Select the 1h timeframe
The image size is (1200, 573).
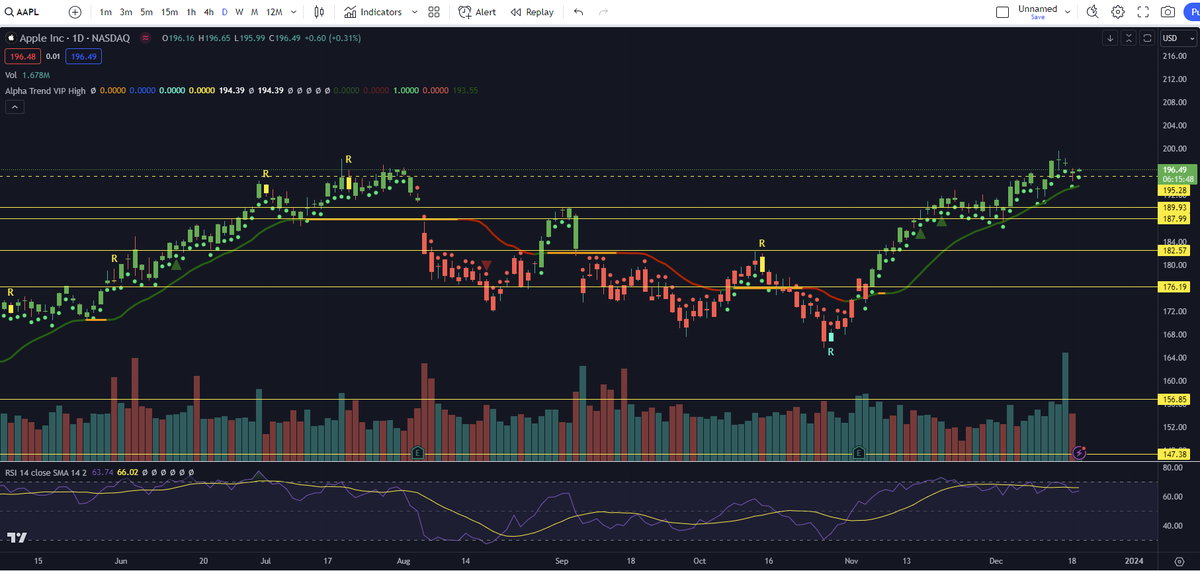(x=191, y=12)
